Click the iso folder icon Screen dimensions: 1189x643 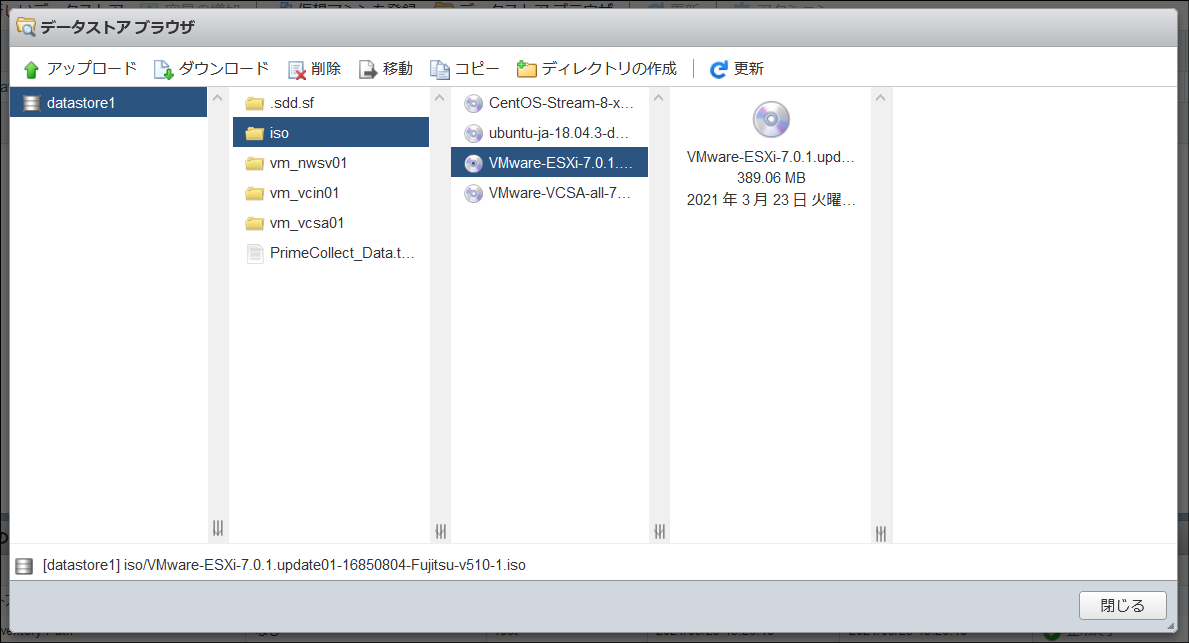pos(255,133)
